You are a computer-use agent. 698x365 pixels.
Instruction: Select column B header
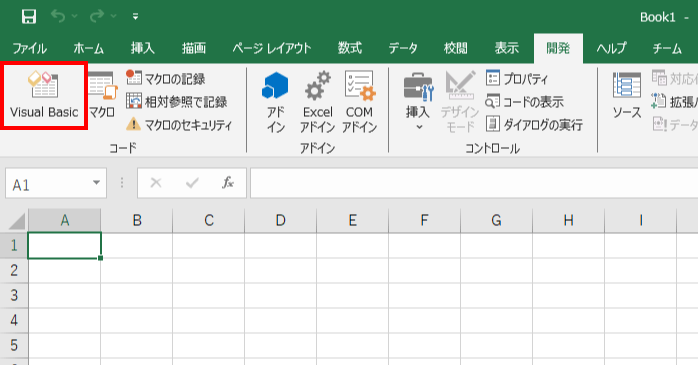point(137,220)
